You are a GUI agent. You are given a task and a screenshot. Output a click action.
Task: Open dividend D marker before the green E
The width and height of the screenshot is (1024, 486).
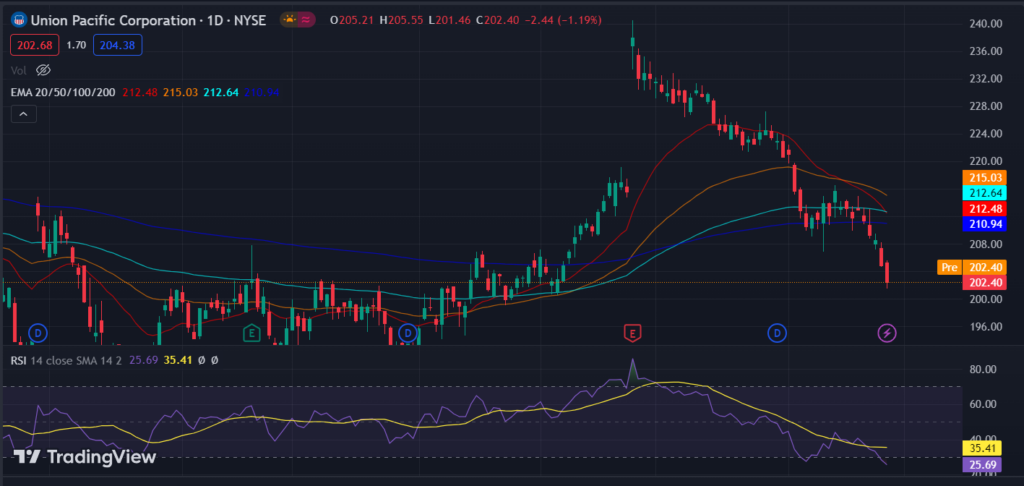point(38,333)
